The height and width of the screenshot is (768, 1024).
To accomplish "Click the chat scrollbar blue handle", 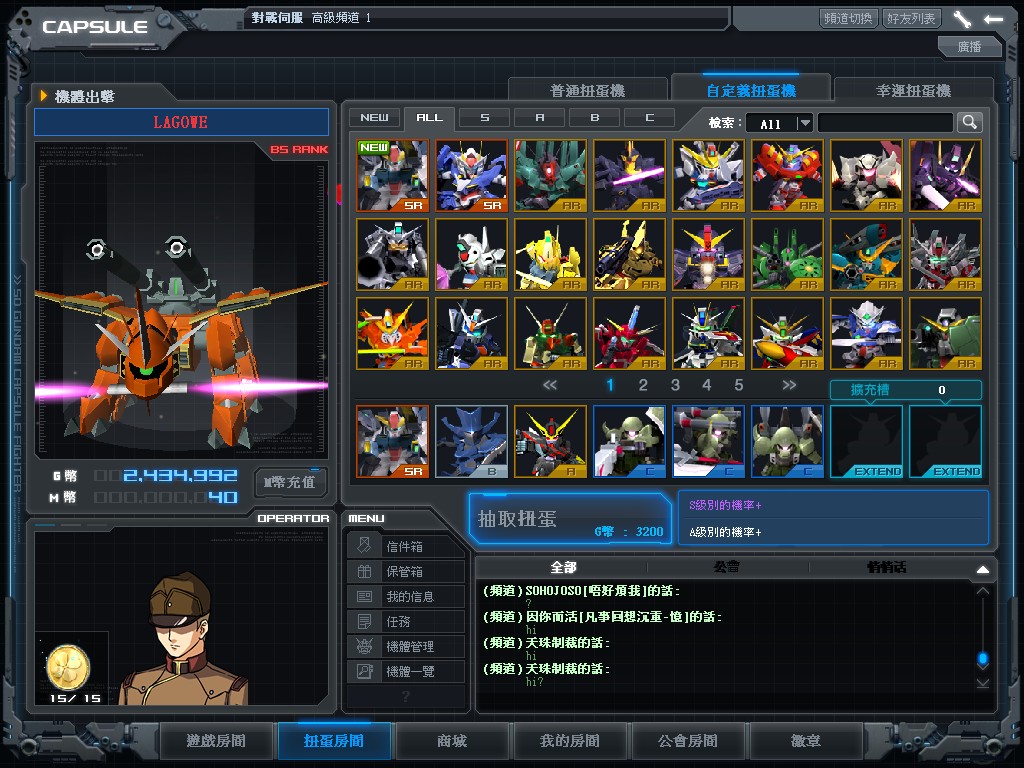I will pos(983,659).
